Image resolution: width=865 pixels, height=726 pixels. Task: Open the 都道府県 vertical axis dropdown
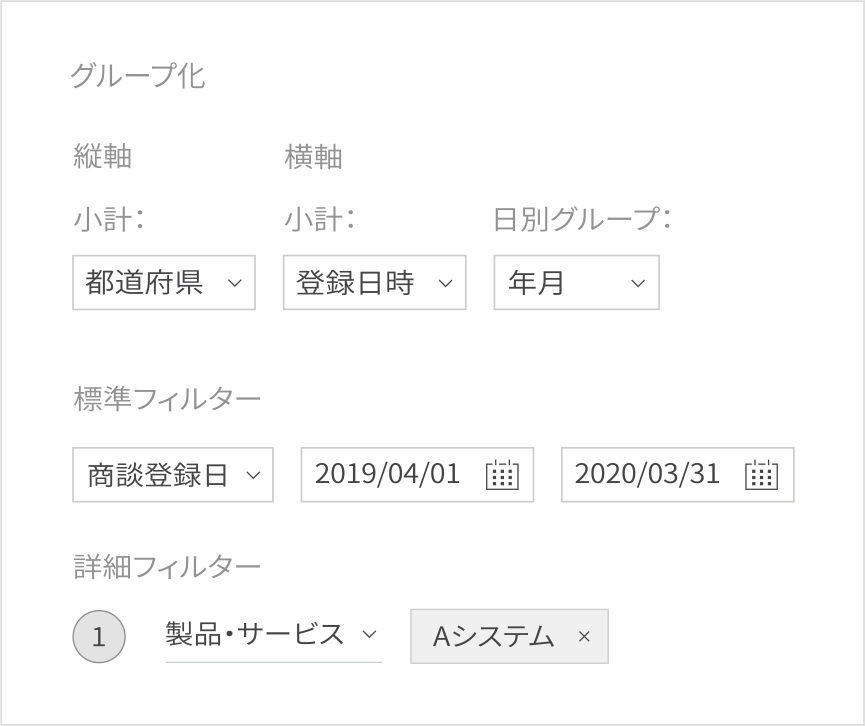coord(164,283)
